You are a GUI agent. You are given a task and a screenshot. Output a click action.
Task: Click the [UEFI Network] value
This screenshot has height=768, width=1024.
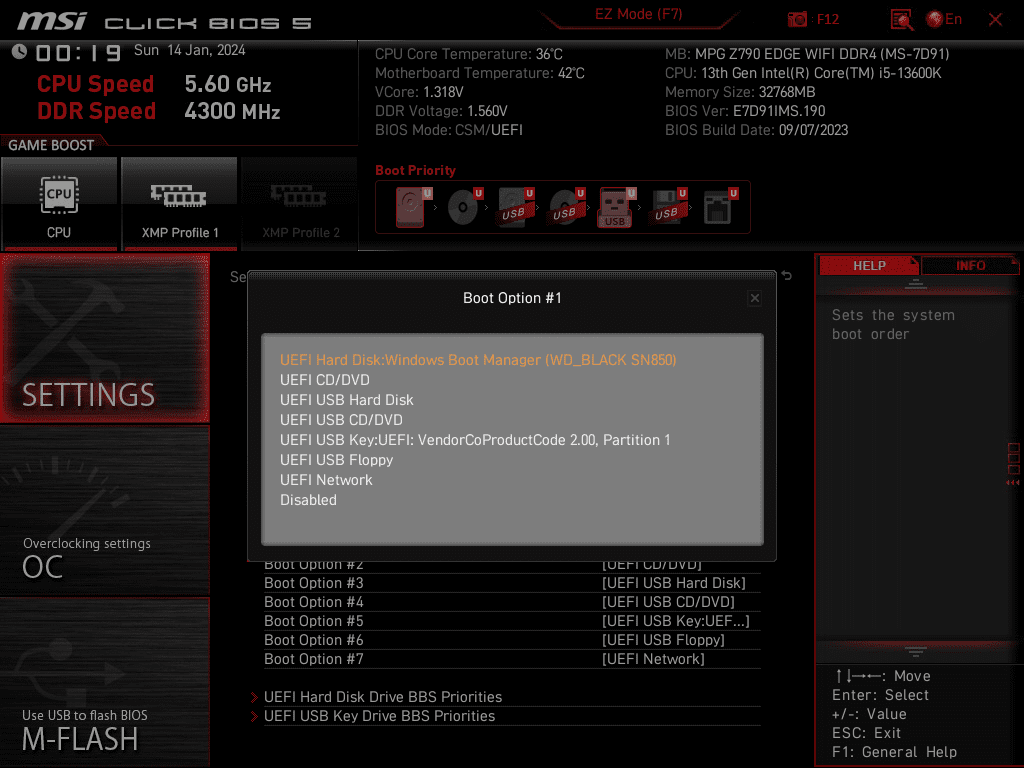click(653, 659)
